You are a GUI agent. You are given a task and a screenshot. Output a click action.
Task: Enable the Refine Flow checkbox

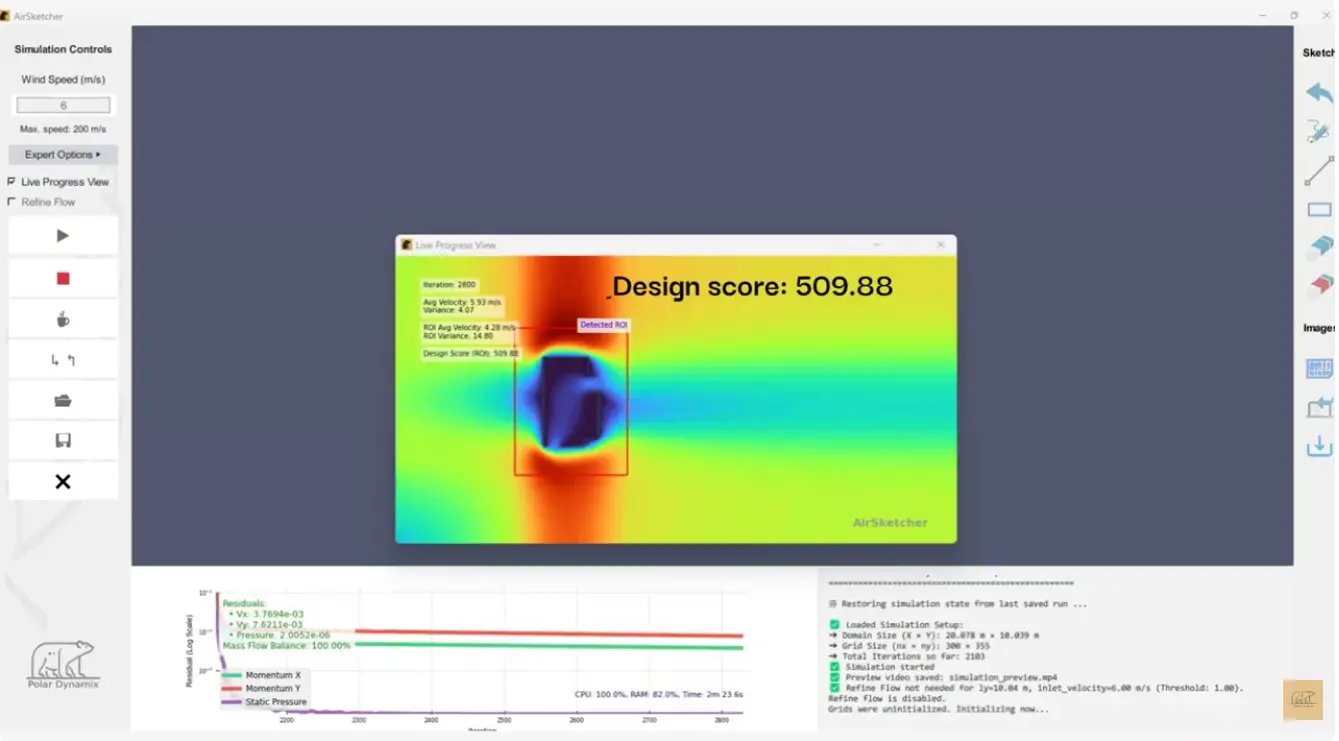[x=12, y=202]
